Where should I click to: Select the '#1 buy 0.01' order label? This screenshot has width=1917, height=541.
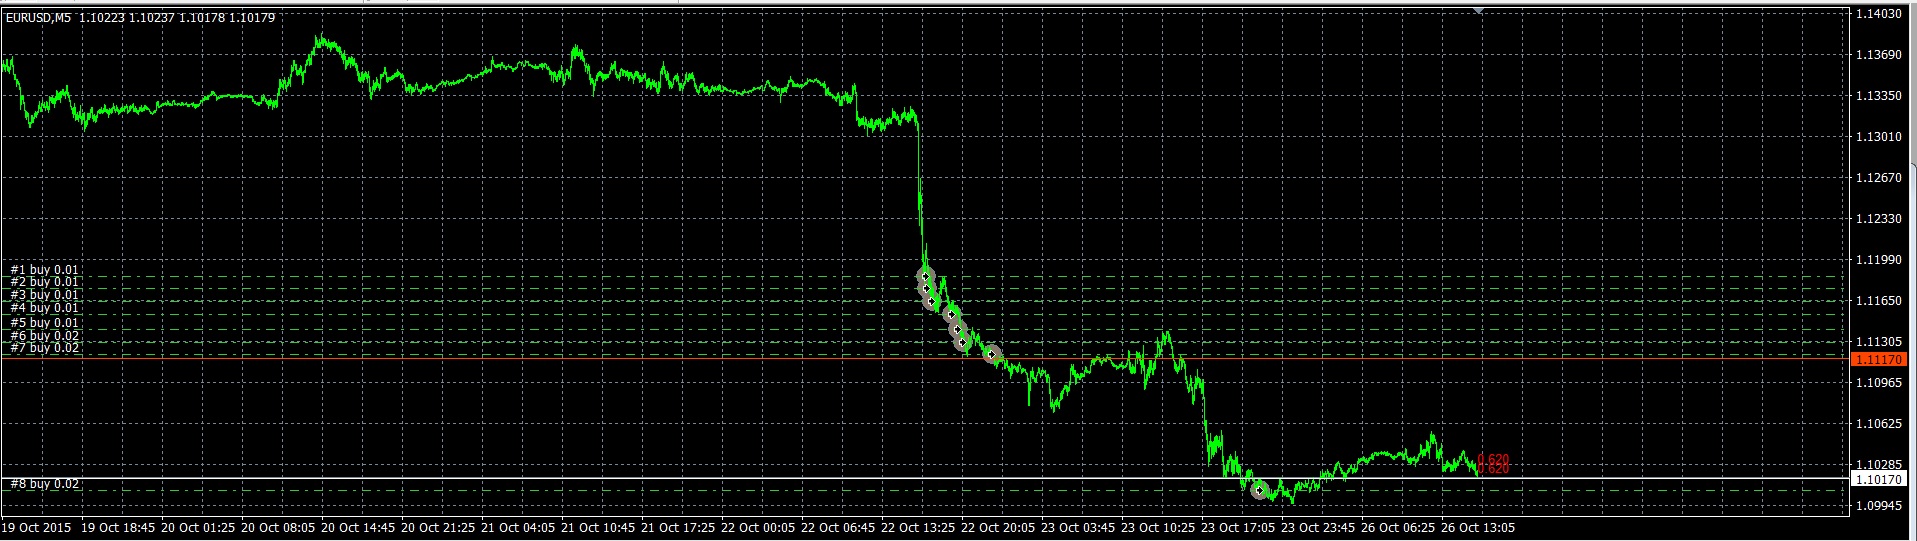click(x=44, y=270)
